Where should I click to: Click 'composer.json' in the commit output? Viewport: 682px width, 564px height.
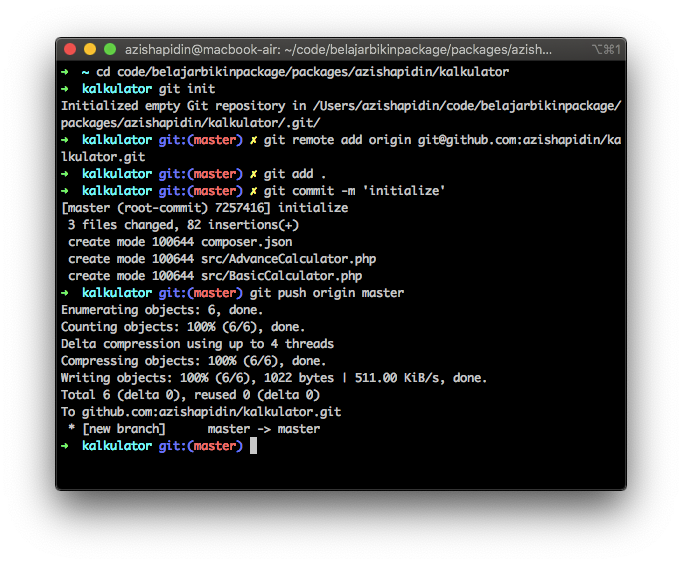point(247,242)
